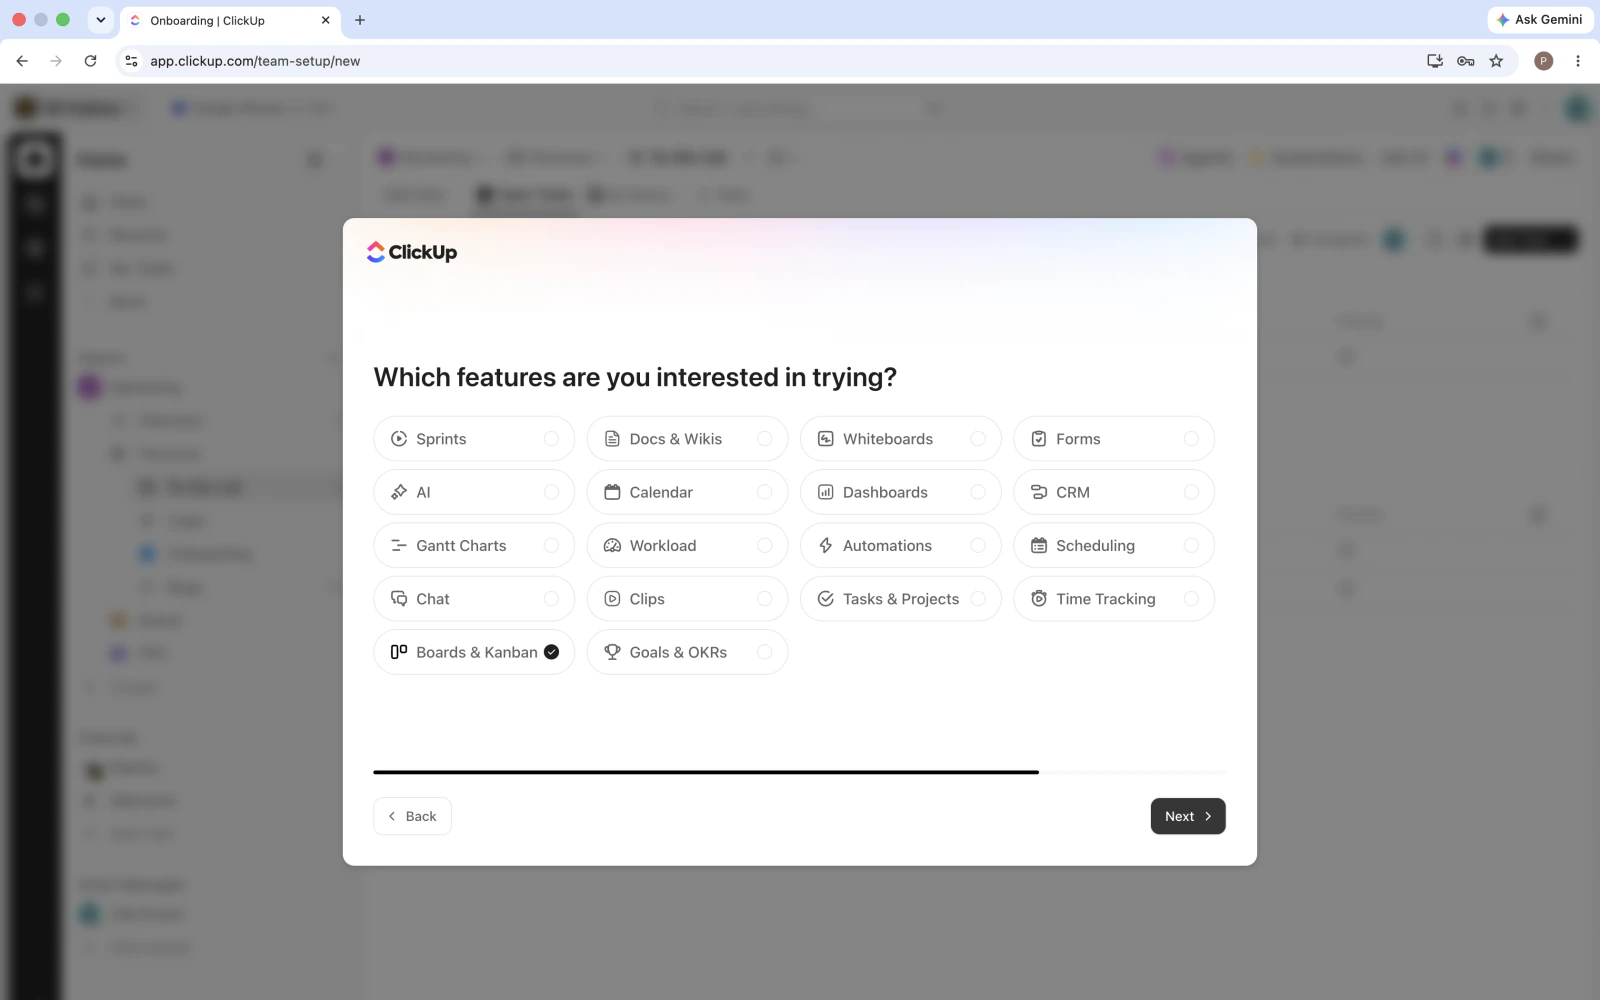The width and height of the screenshot is (1600, 1000).
Task: Click the Chat bubbles icon
Action: [x=399, y=599]
